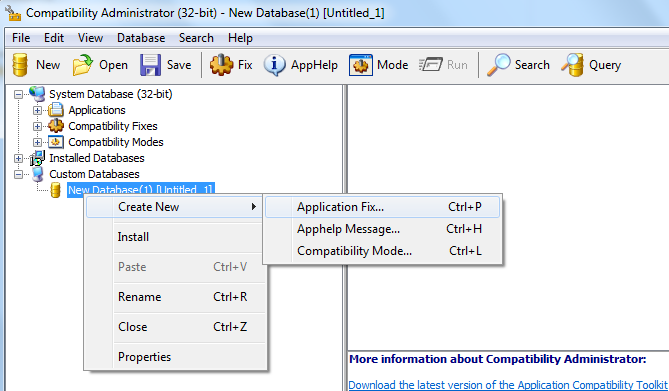
Task: Click the New toolbar button label
Action: [48, 65]
